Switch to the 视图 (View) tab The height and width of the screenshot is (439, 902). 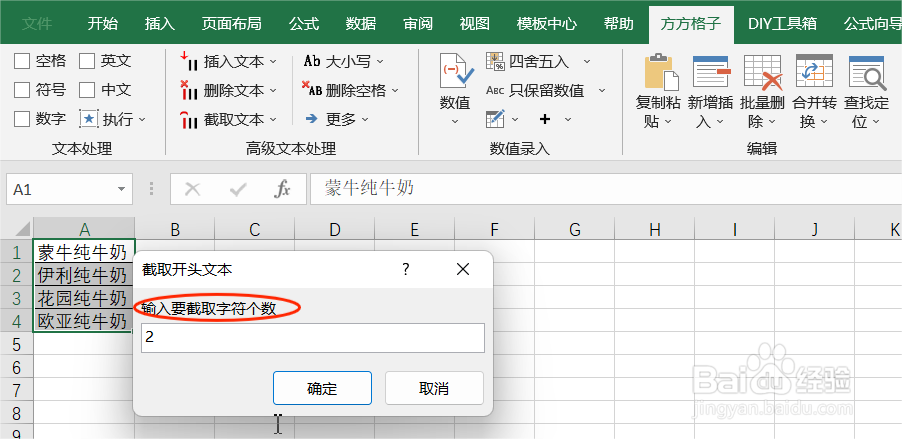point(475,24)
